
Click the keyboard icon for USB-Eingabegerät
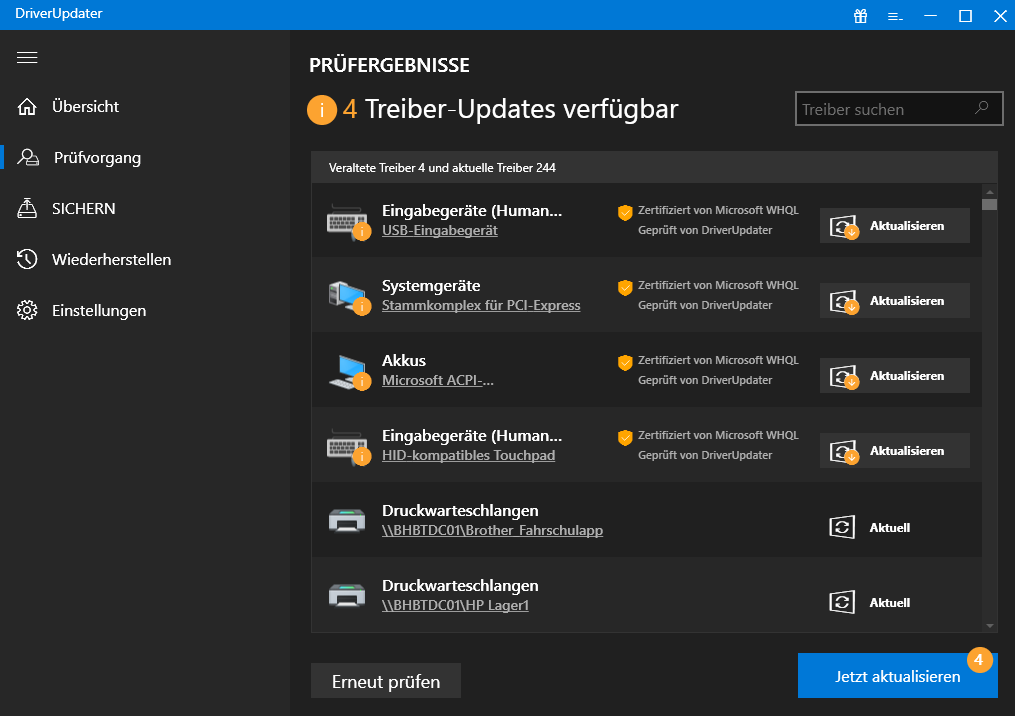tap(347, 221)
